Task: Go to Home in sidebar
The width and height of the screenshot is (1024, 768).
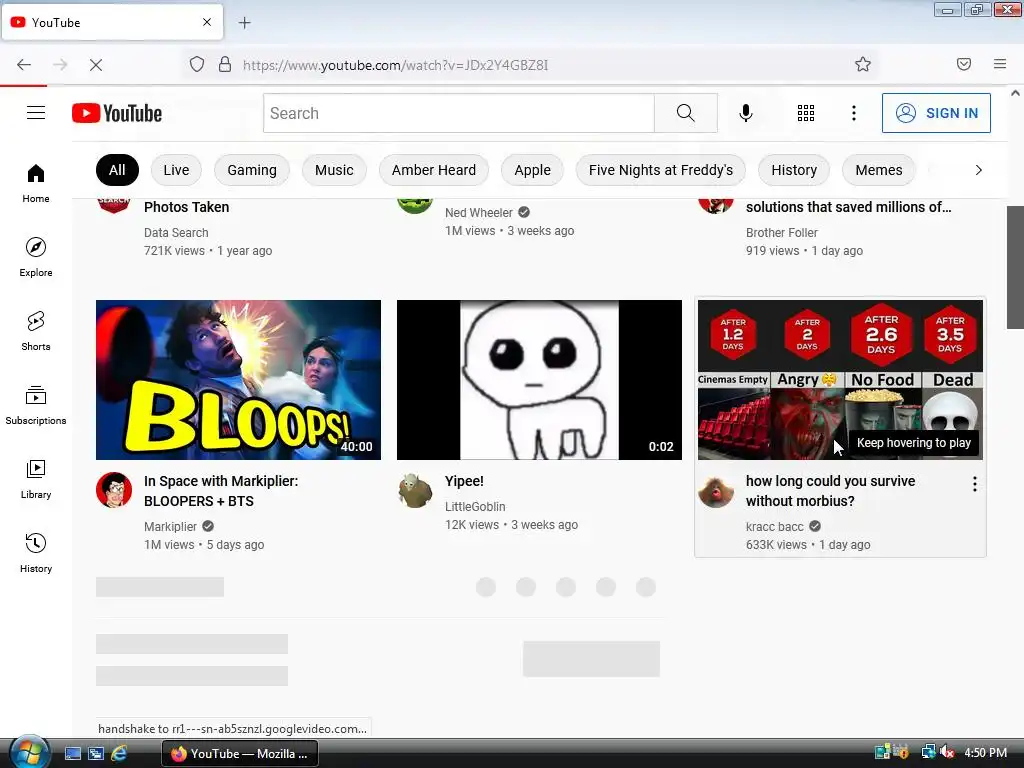Action: pyautogui.click(x=36, y=184)
